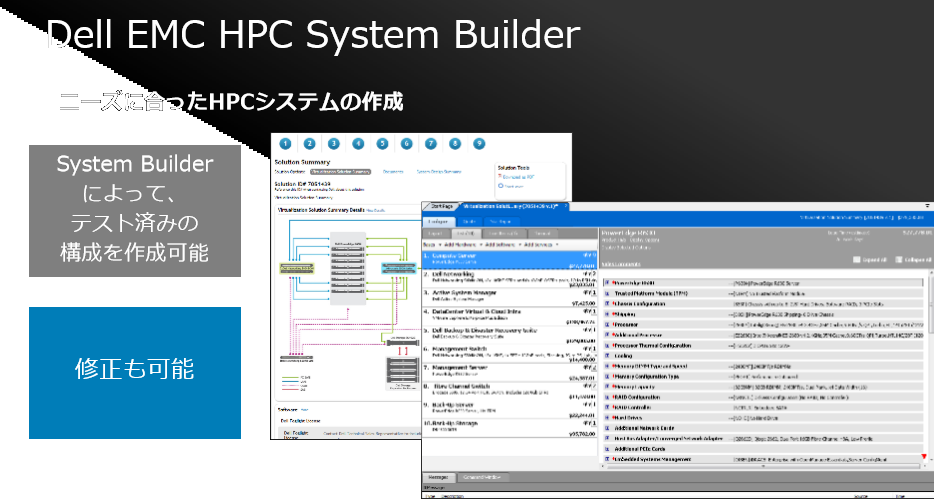Select item 5 Dell Backup & Disaster Recovery Suite
This screenshot has height=499, width=934.
click(509, 335)
